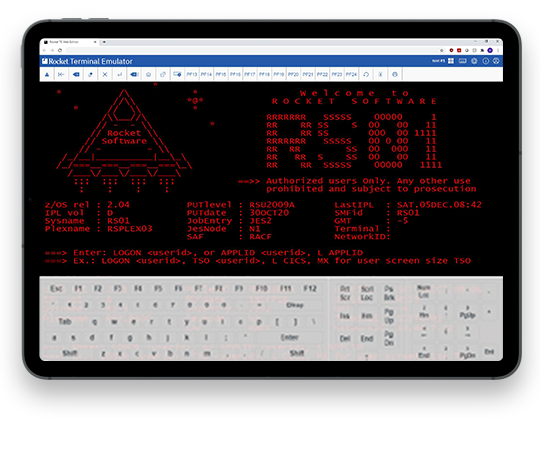Click the first triangle icon in the emulator toolbar
Viewport: 540px width, 452px height.
tap(47, 74)
